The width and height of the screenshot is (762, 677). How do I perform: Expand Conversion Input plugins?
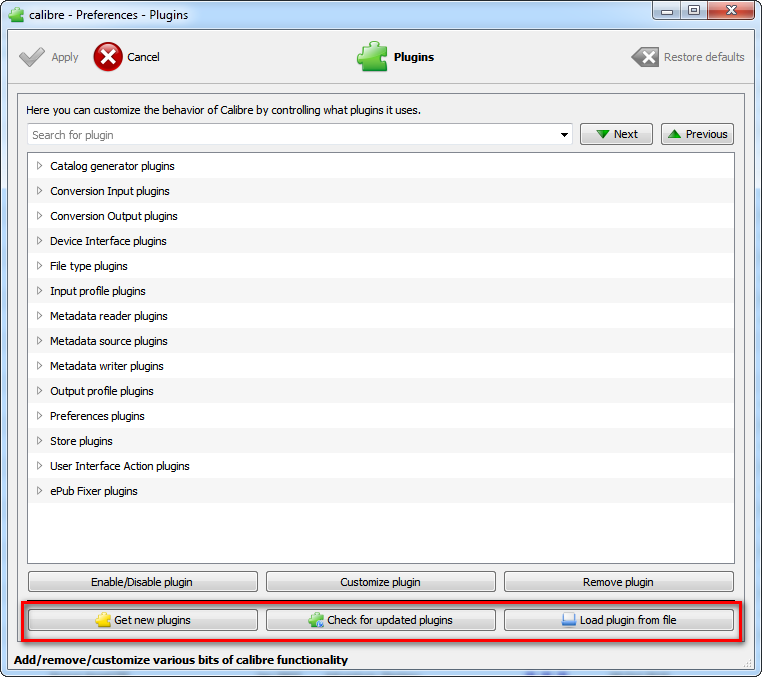point(39,191)
